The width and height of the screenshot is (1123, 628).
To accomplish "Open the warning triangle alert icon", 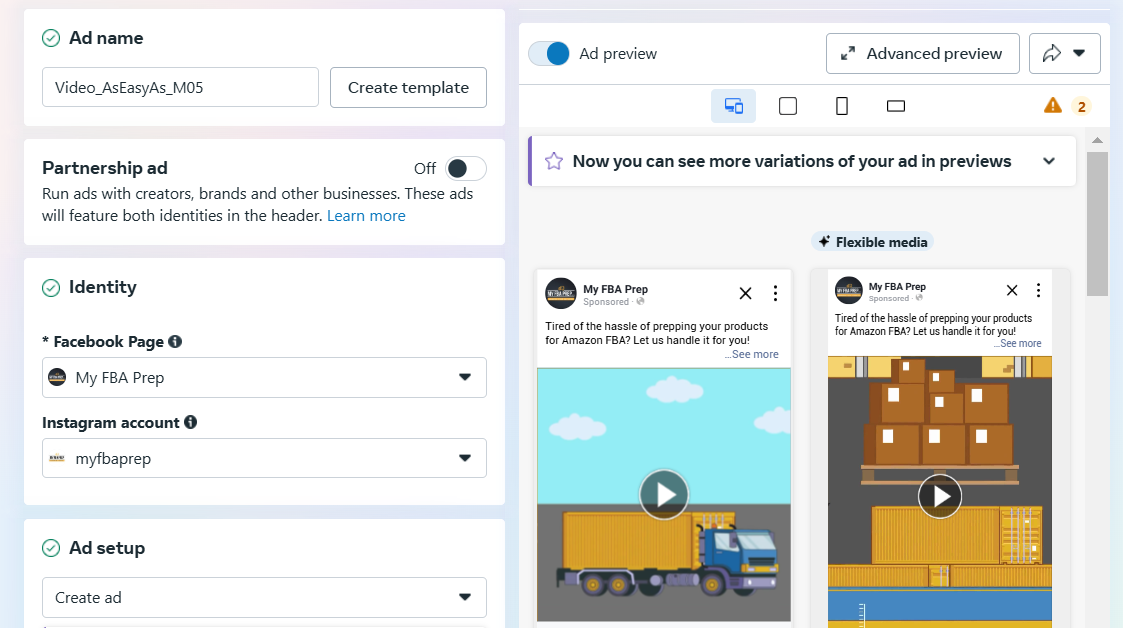I will pos(1053,106).
